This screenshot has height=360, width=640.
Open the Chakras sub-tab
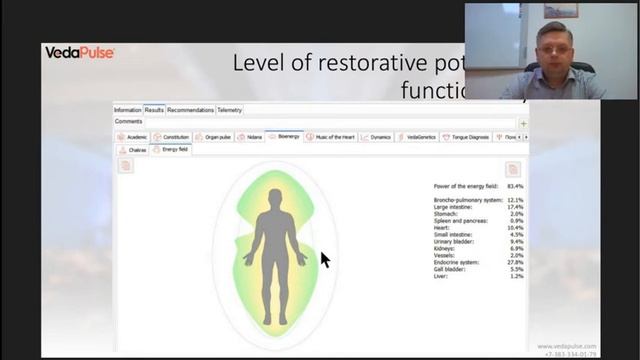(x=133, y=150)
